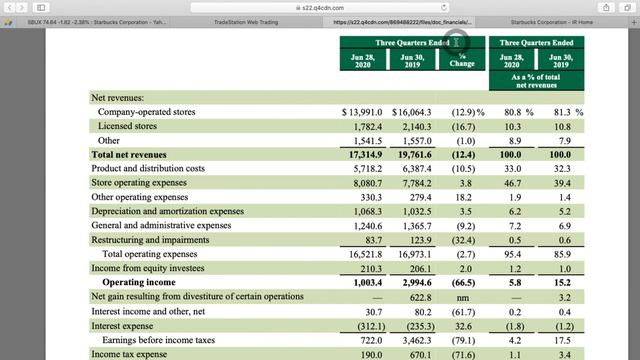This screenshot has width=640, height=360.
Task: Click the pinned tab favicon at far left
Action: pos(8,22)
